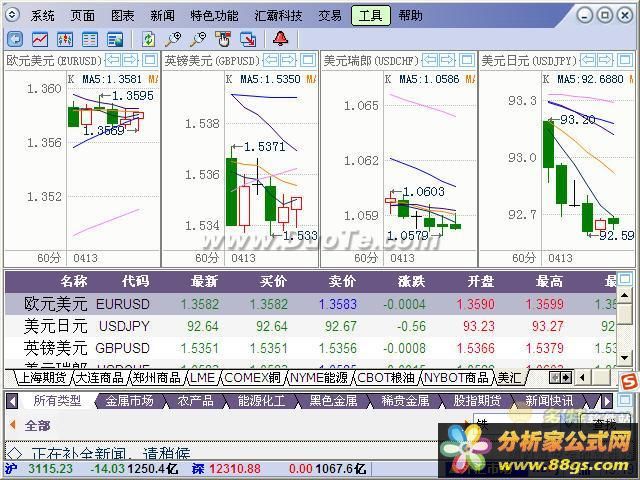Click the first magnifier zoom icon
Image resolution: width=640 pixels, height=480 pixels.
pos(173,39)
